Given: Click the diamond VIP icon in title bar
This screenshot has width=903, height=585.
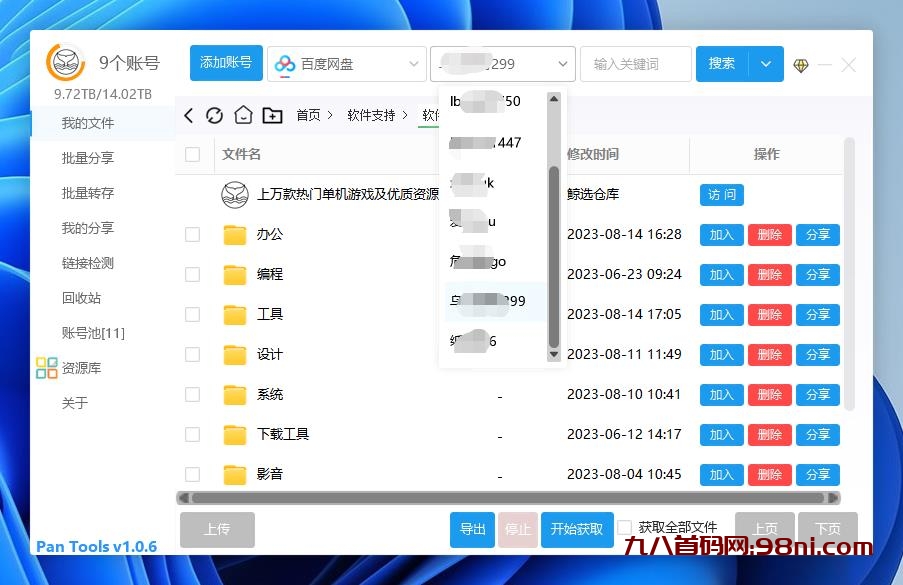Looking at the screenshot, I should pos(803,64).
